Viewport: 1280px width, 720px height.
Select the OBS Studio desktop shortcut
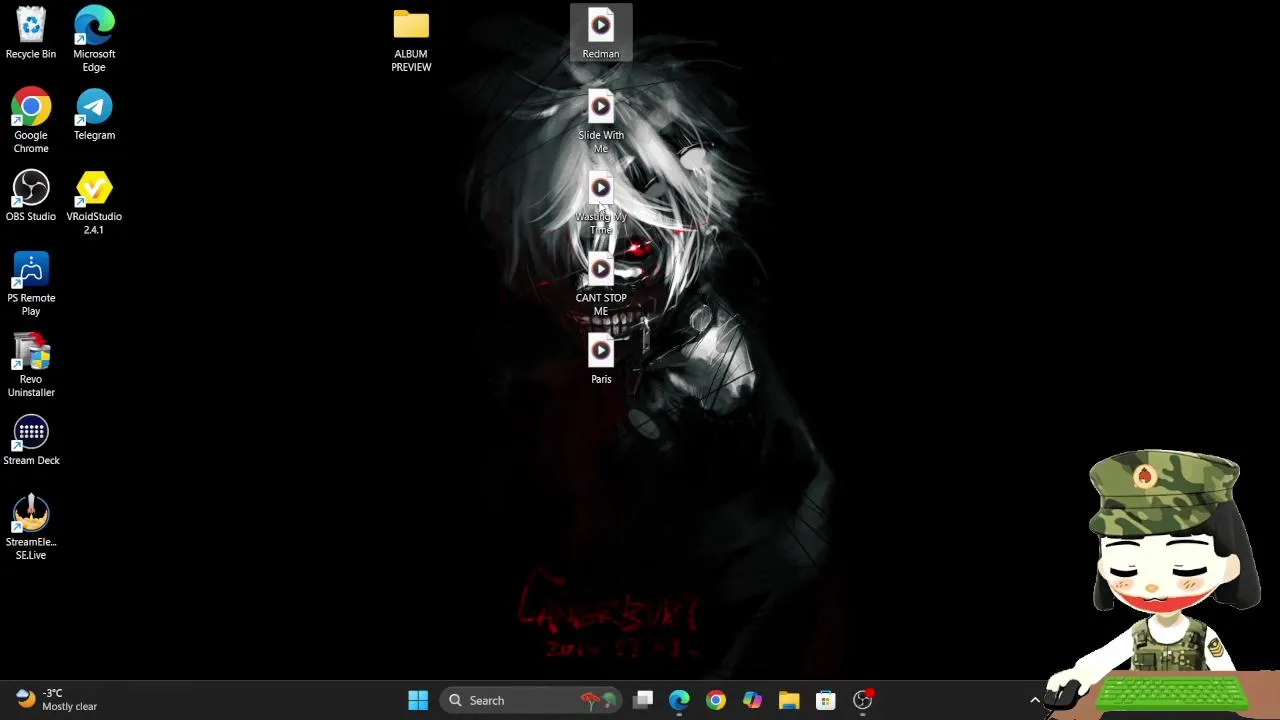(31, 196)
